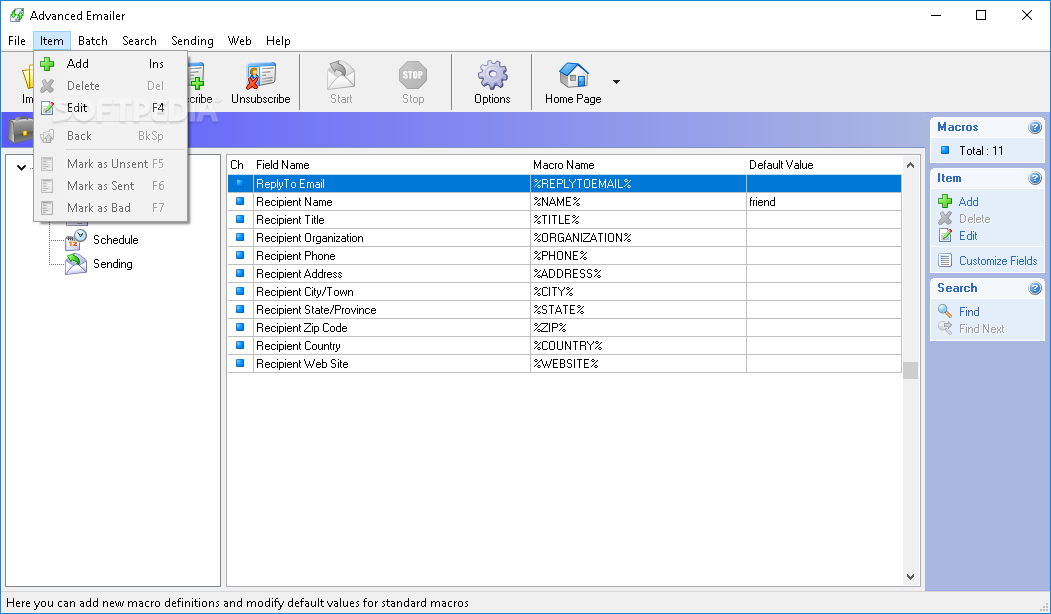Toggle checkbox for Recipient Zip Code row
The image size is (1051, 614).
[239, 328]
